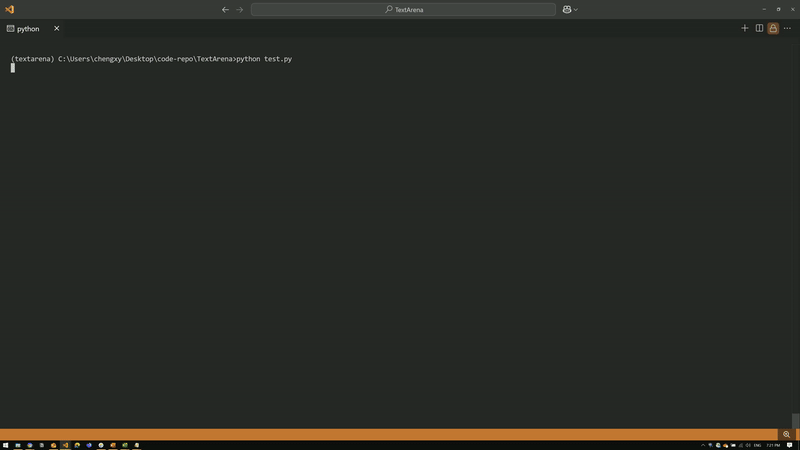Screen dimensions: 800x450
Task: Select the python terminal tab
Action: click(x=28, y=28)
